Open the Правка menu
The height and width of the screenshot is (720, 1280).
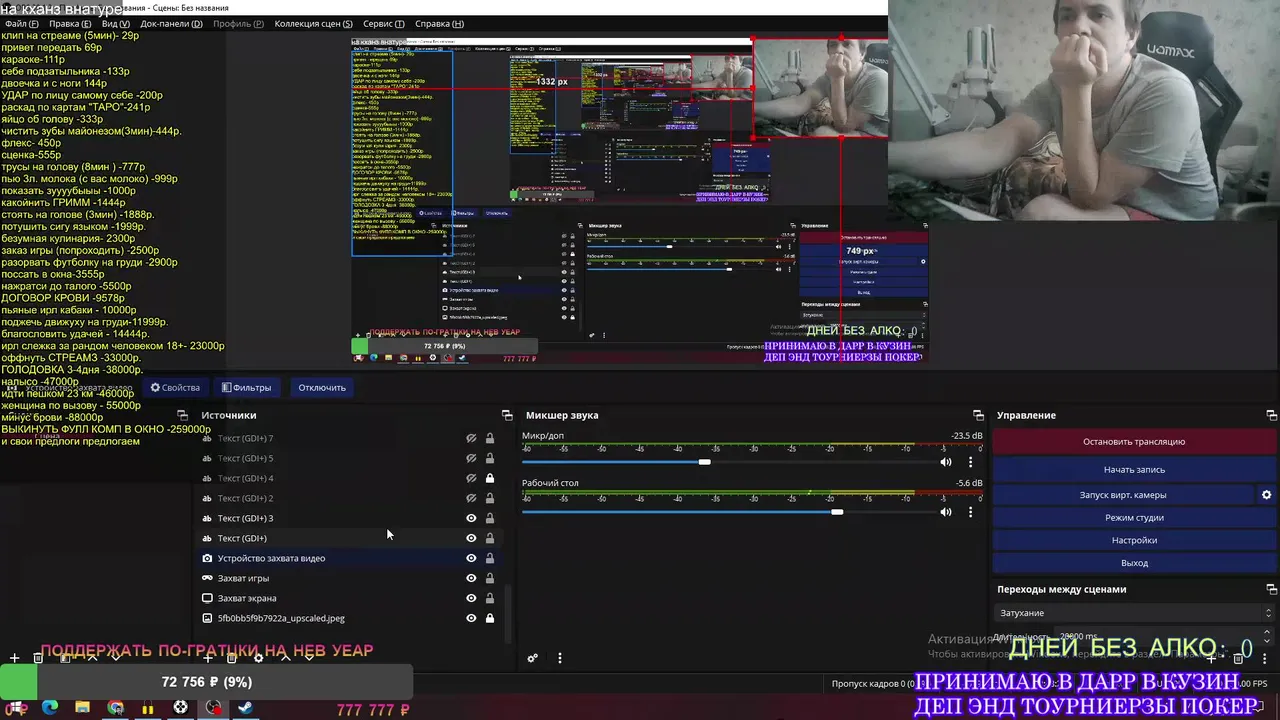point(68,23)
